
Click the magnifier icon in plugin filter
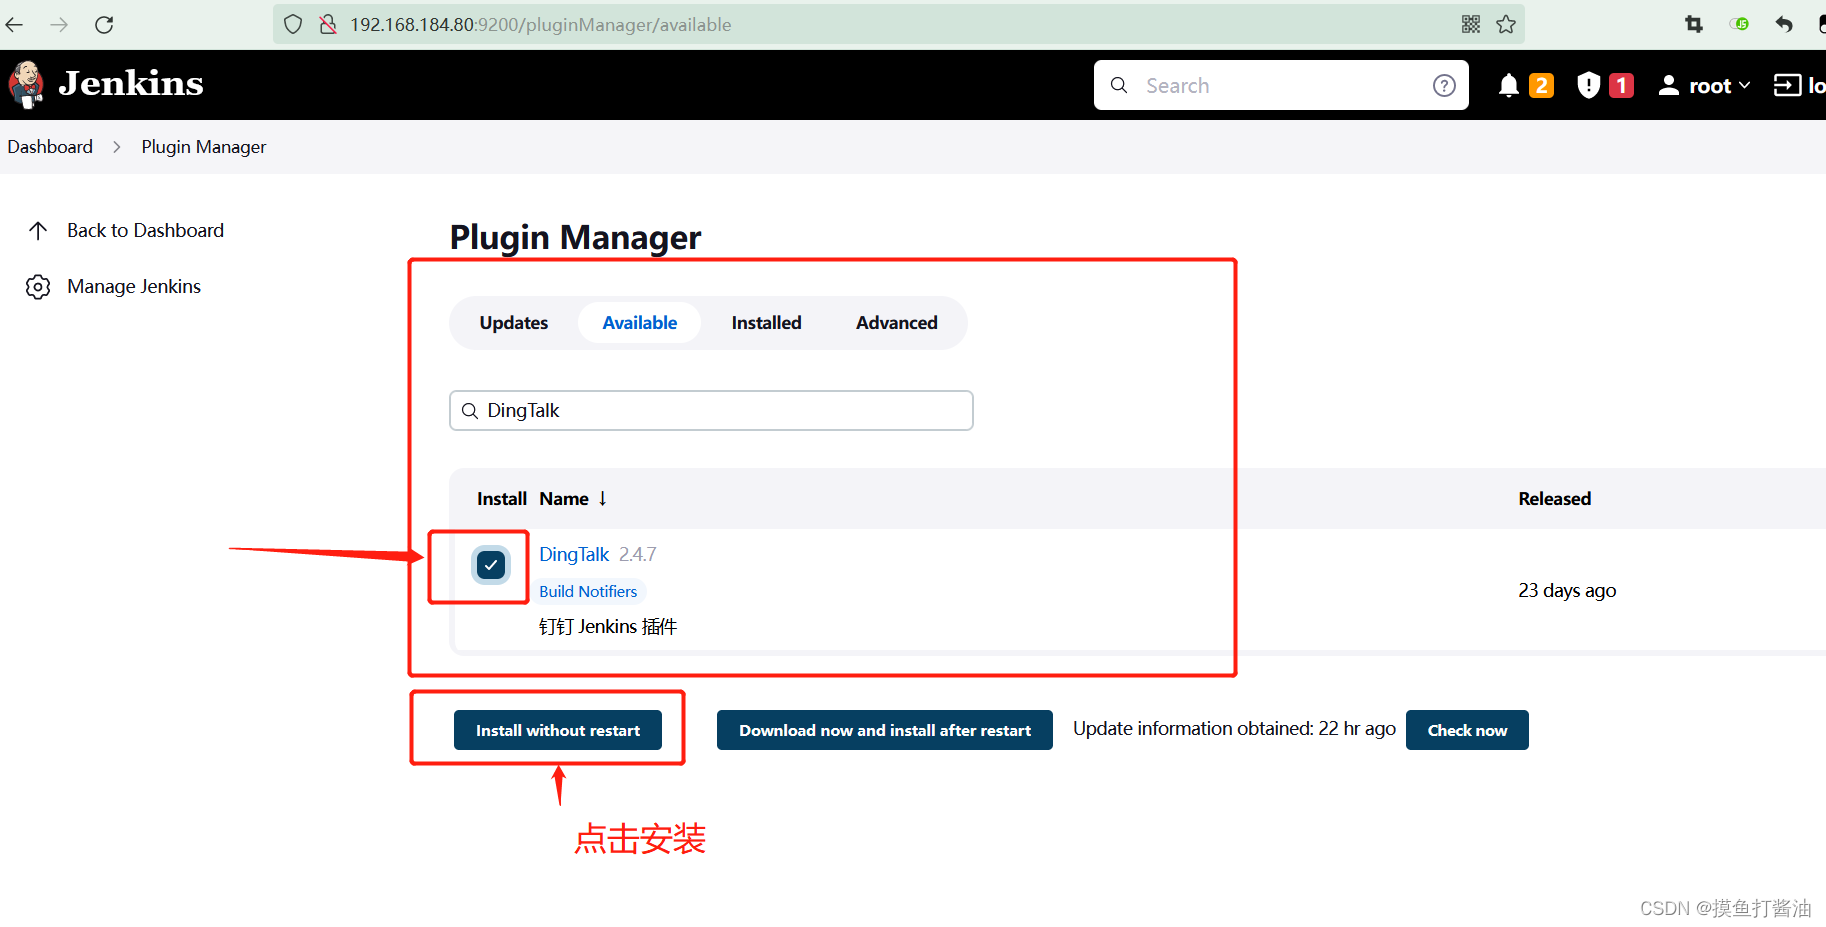[470, 411]
